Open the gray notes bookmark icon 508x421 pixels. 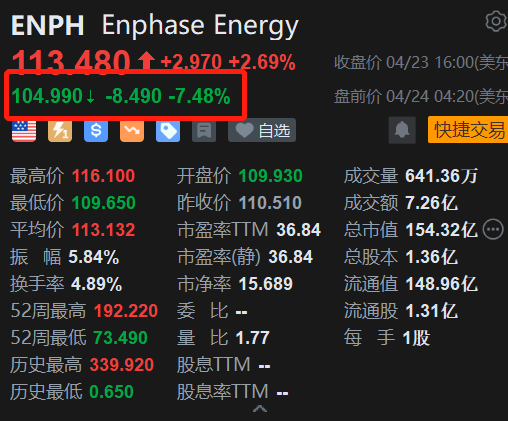pyautogui.click(x=204, y=130)
